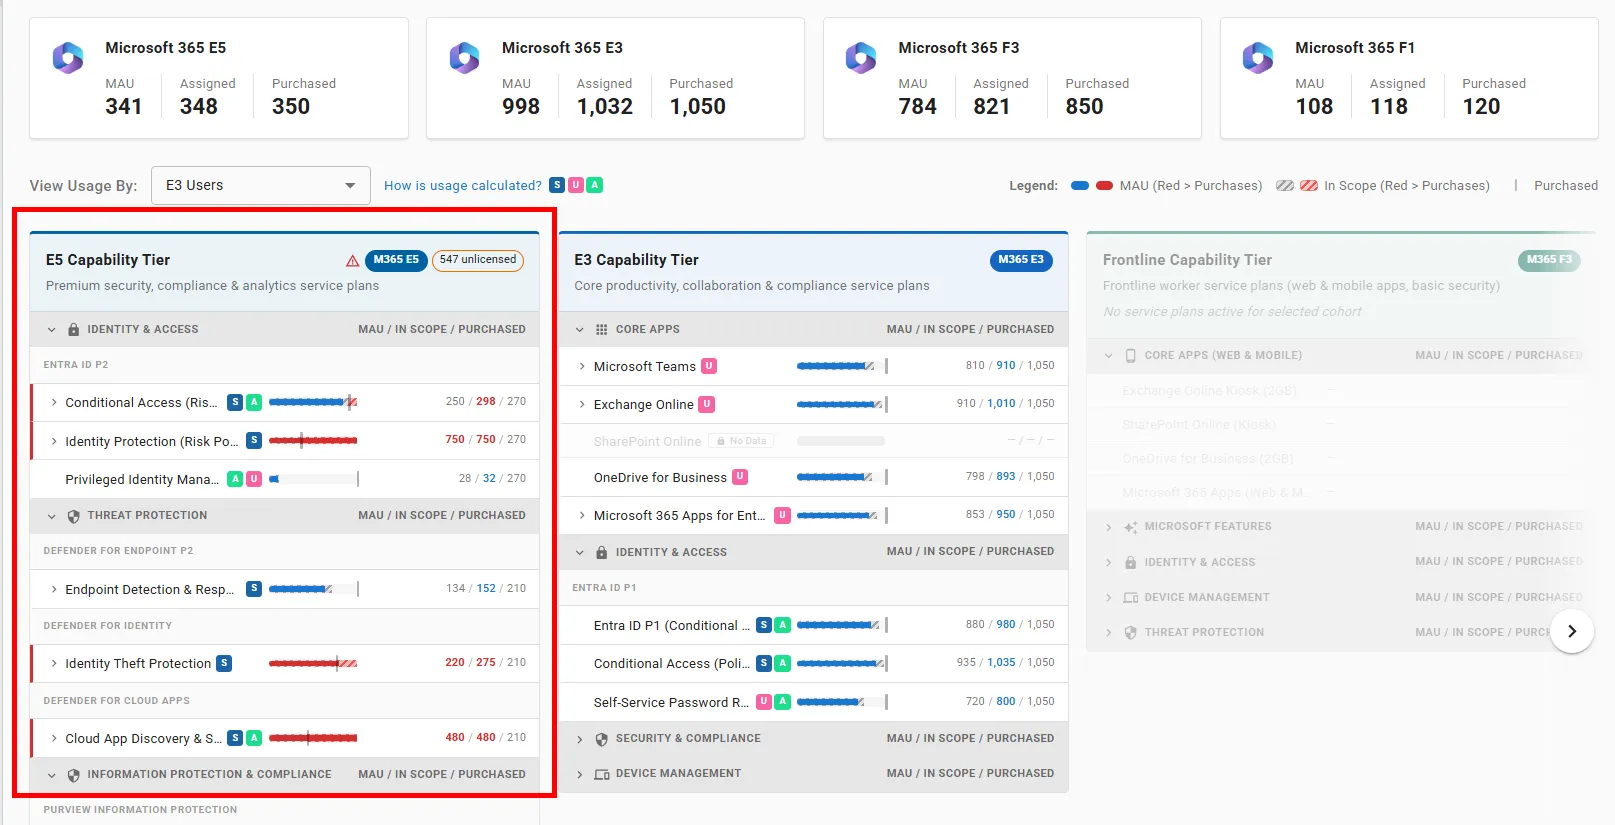
Task: Open the View Usage By dropdown
Action: [x=261, y=186]
